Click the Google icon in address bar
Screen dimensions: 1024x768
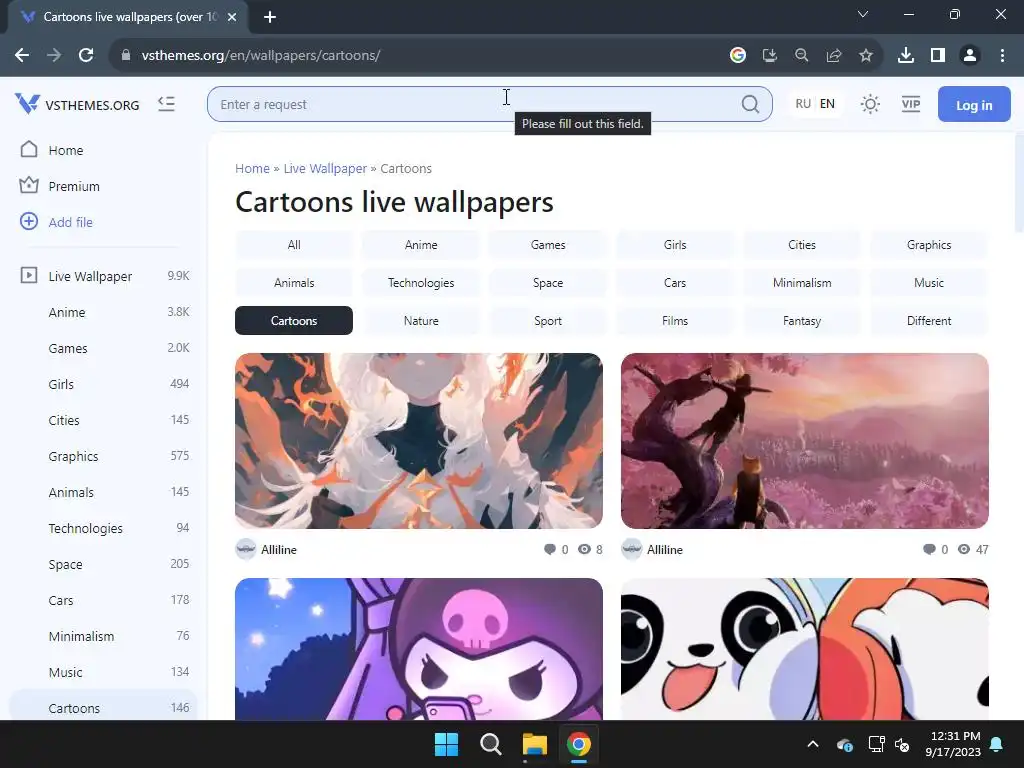[737, 55]
